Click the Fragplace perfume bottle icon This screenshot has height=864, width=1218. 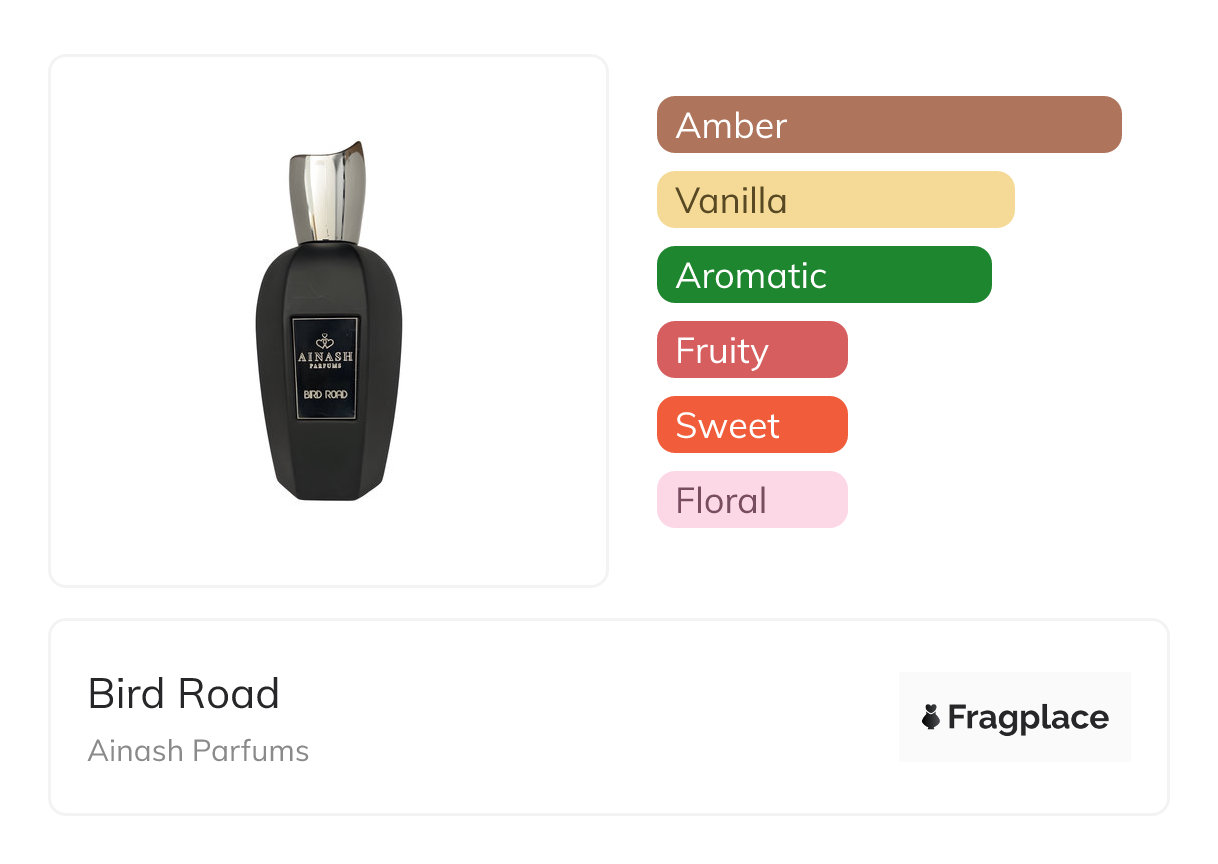pos(931,717)
